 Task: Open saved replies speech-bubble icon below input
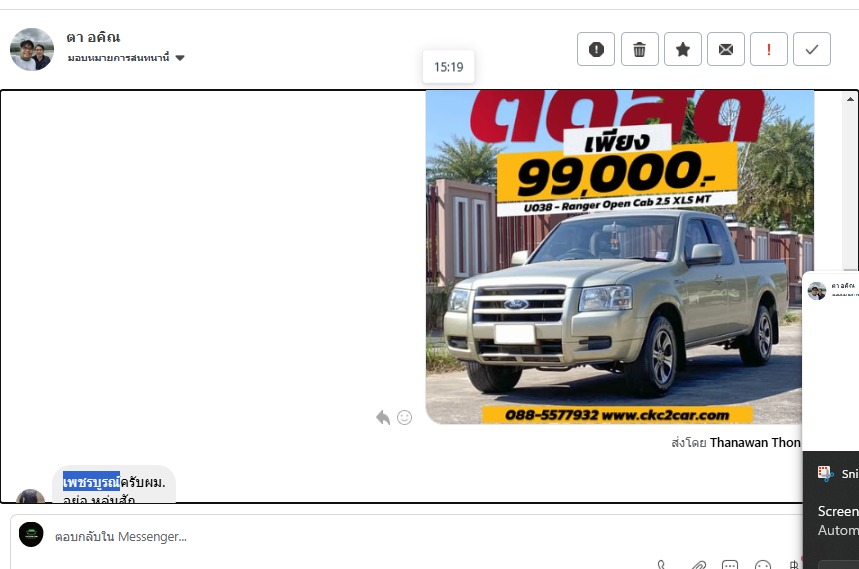(x=730, y=565)
